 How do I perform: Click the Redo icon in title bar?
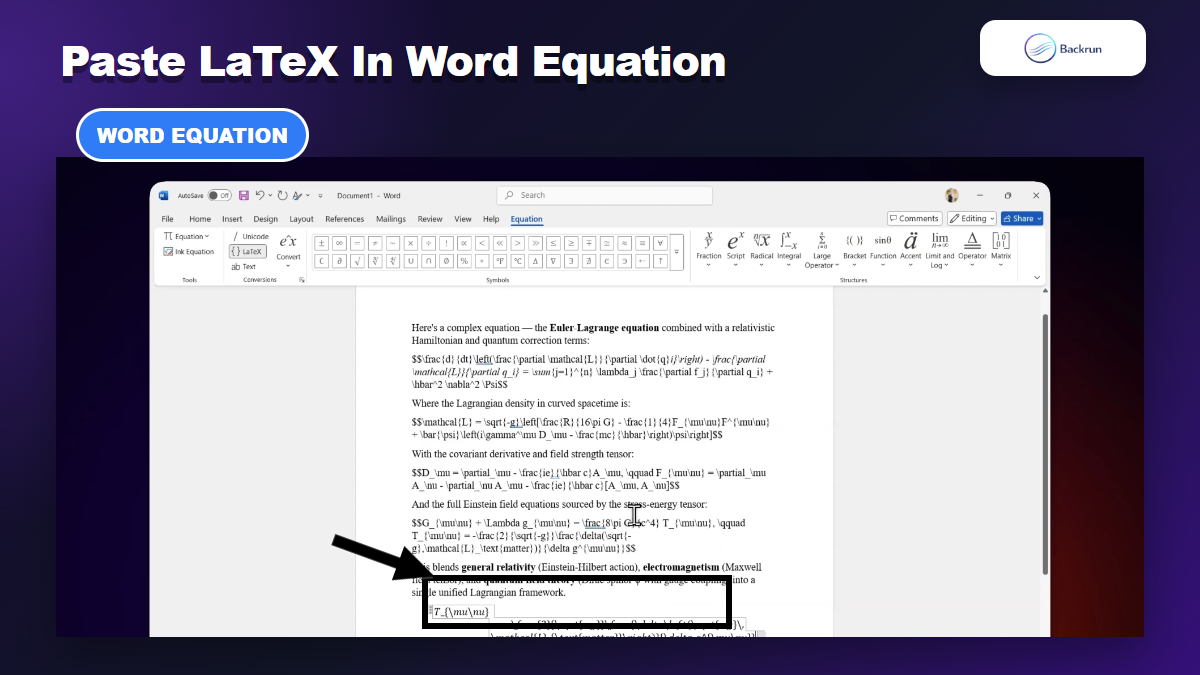[x=282, y=195]
